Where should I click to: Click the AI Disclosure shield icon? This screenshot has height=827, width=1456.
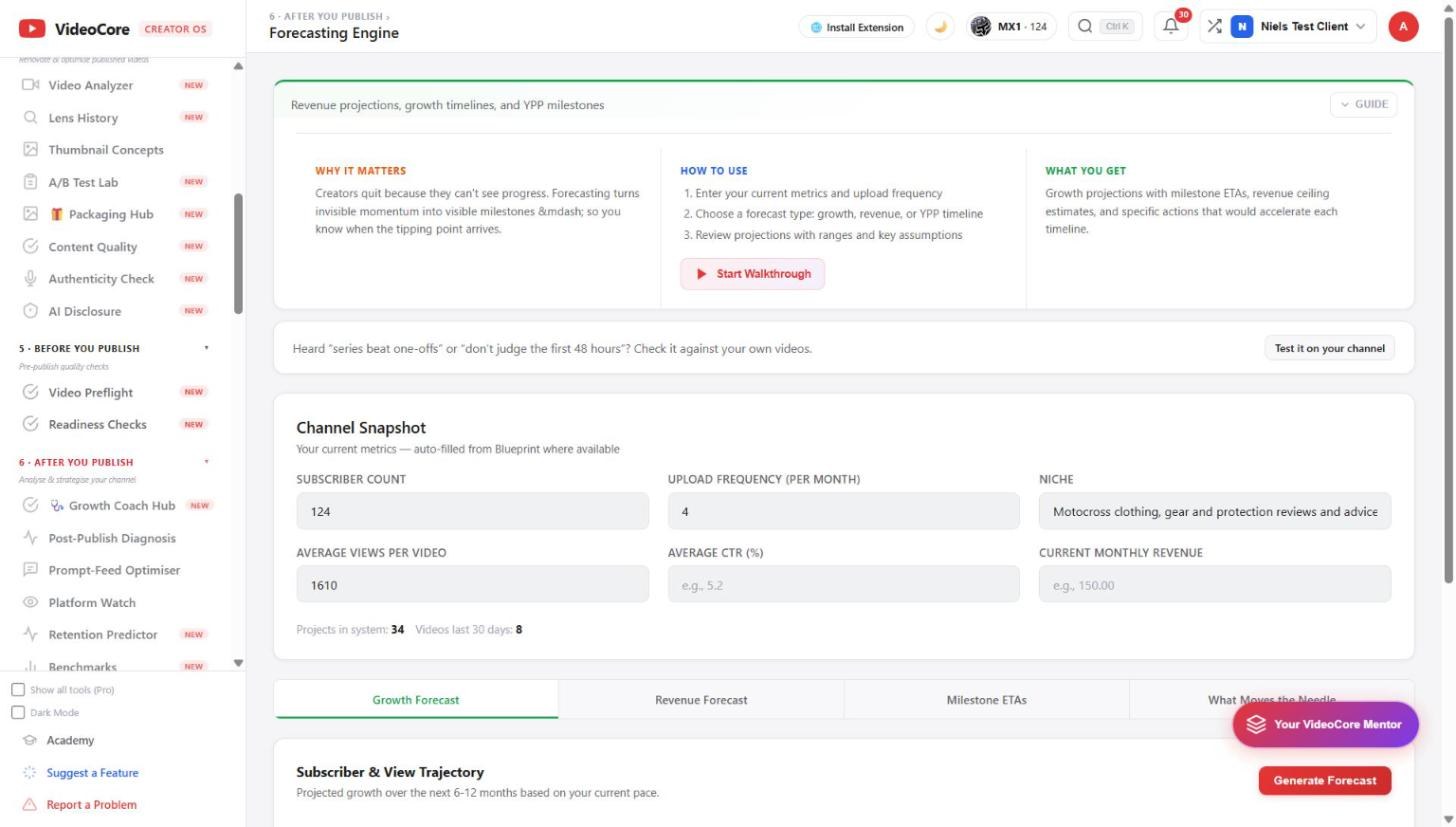click(30, 311)
